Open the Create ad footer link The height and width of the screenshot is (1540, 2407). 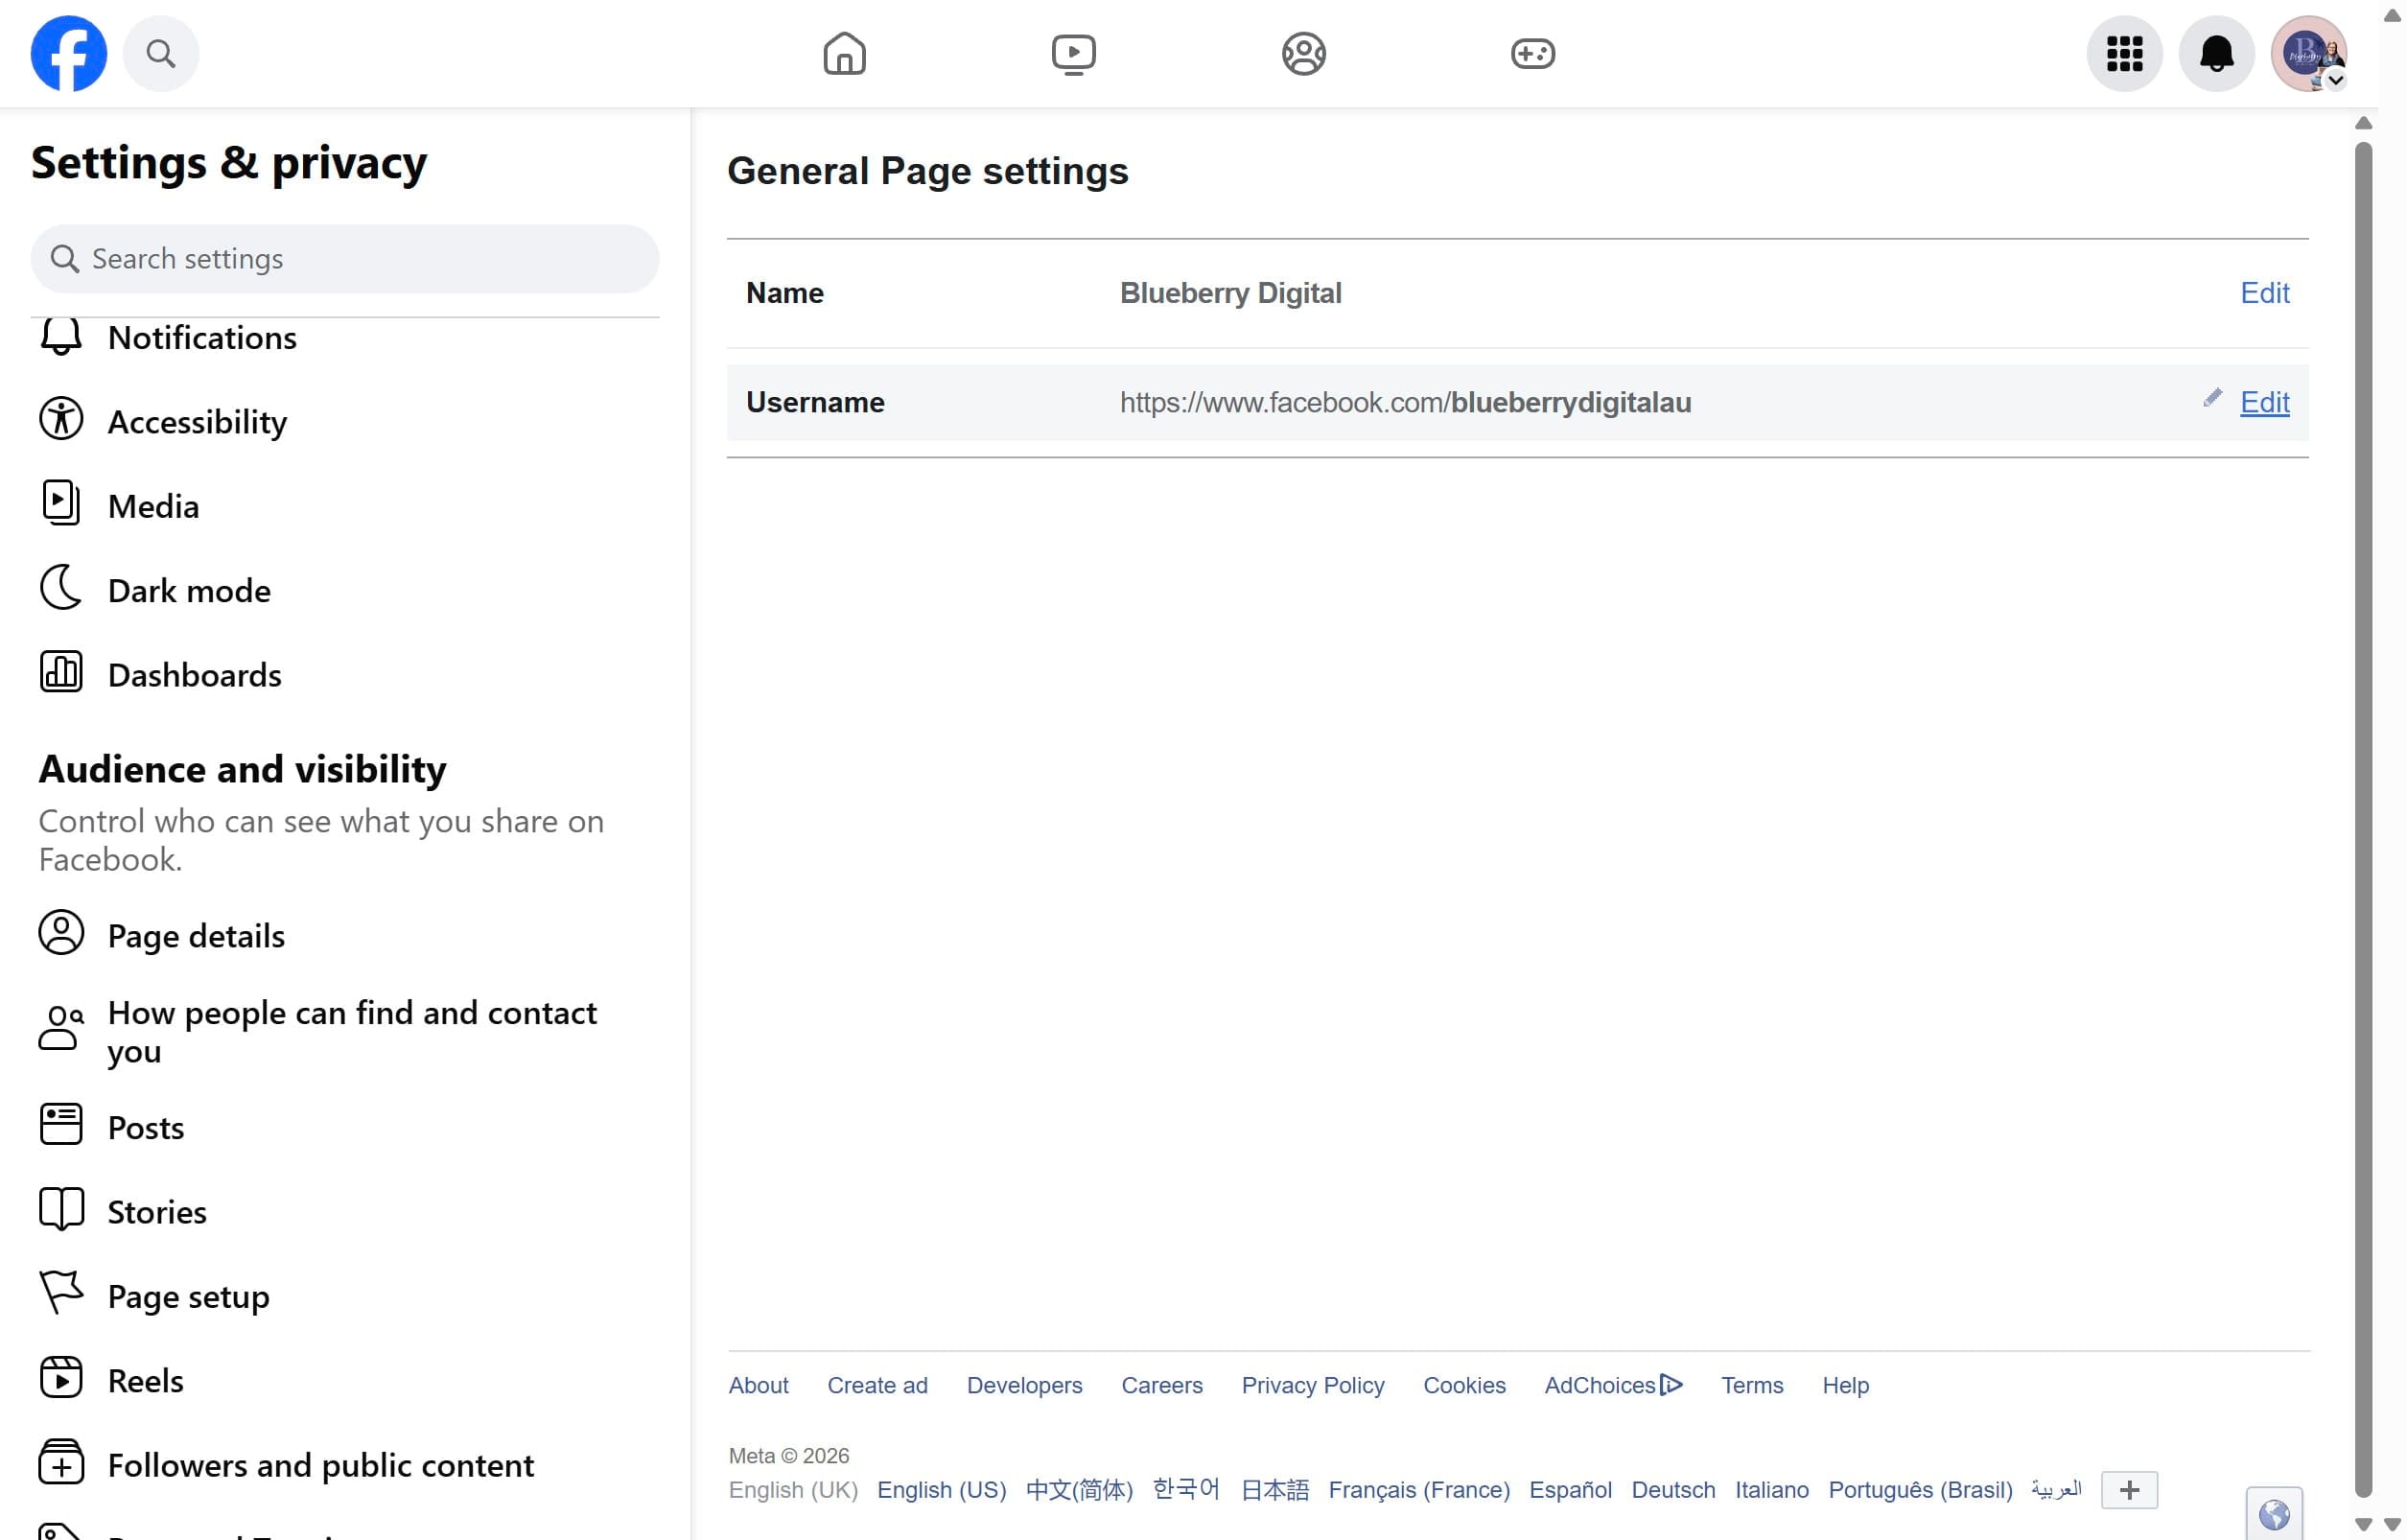click(x=877, y=1385)
